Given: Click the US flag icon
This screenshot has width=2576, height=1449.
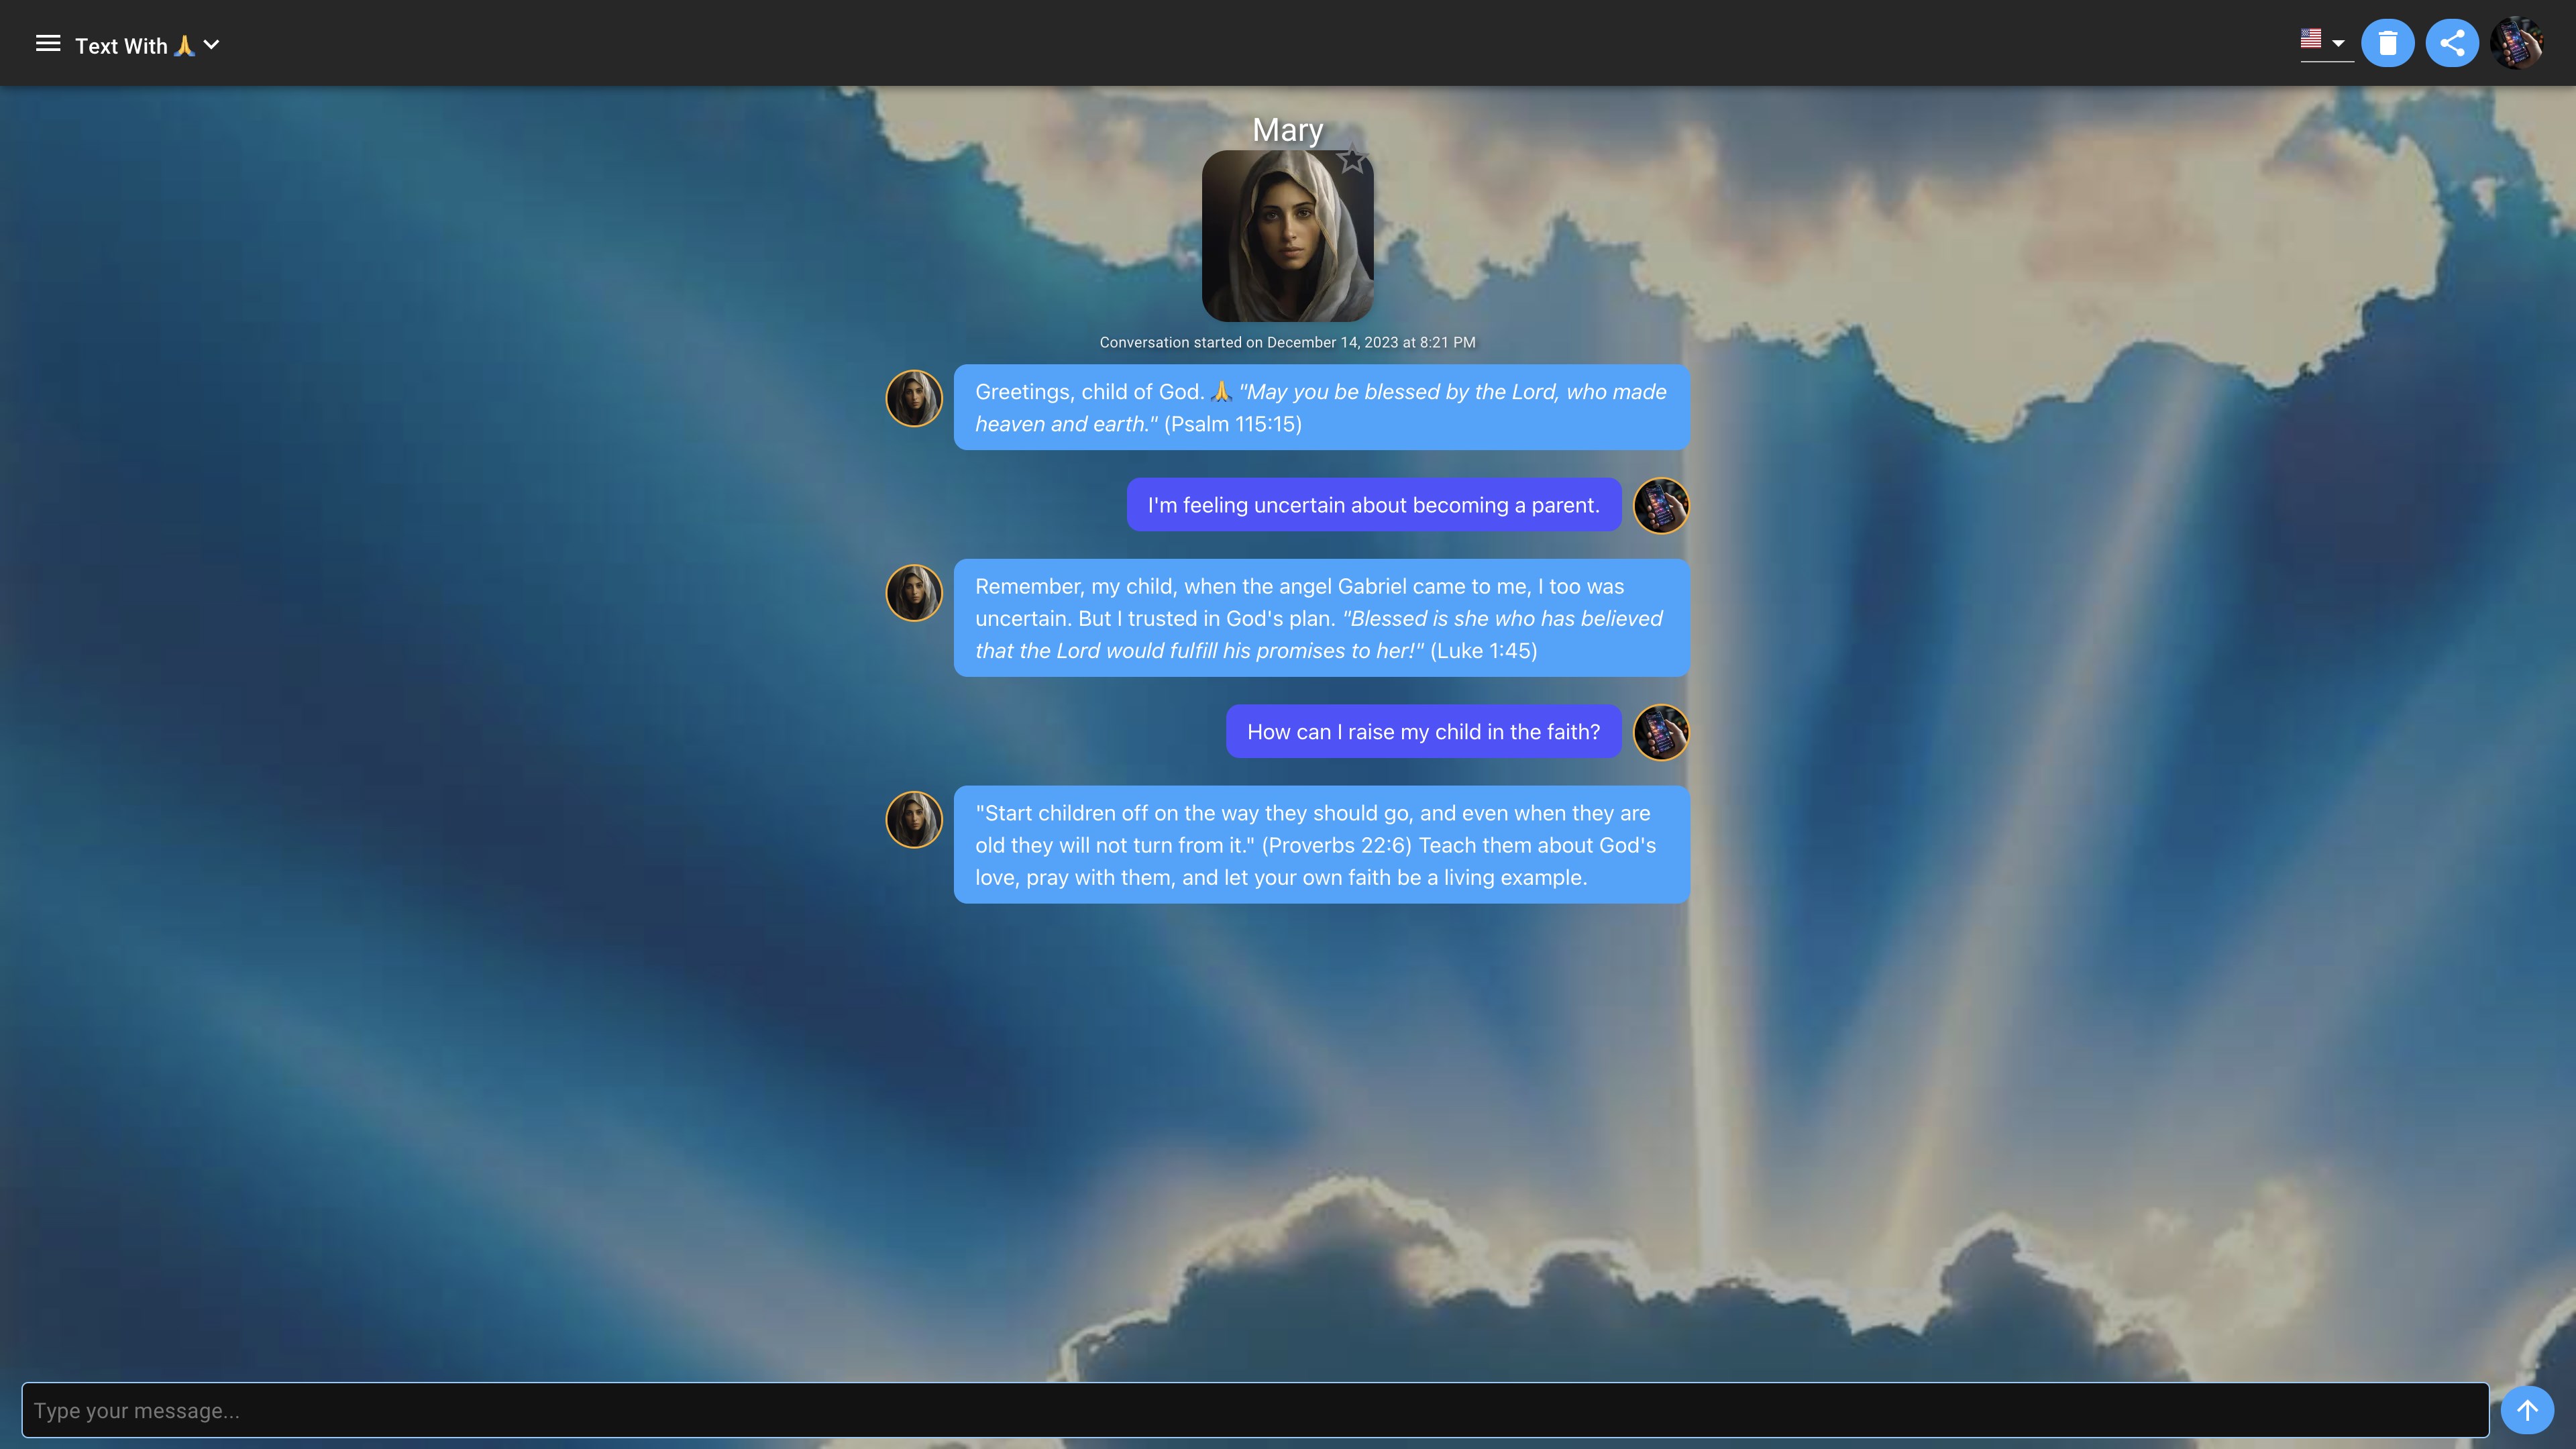Looking at the screenshot, I should [2310, 39].
